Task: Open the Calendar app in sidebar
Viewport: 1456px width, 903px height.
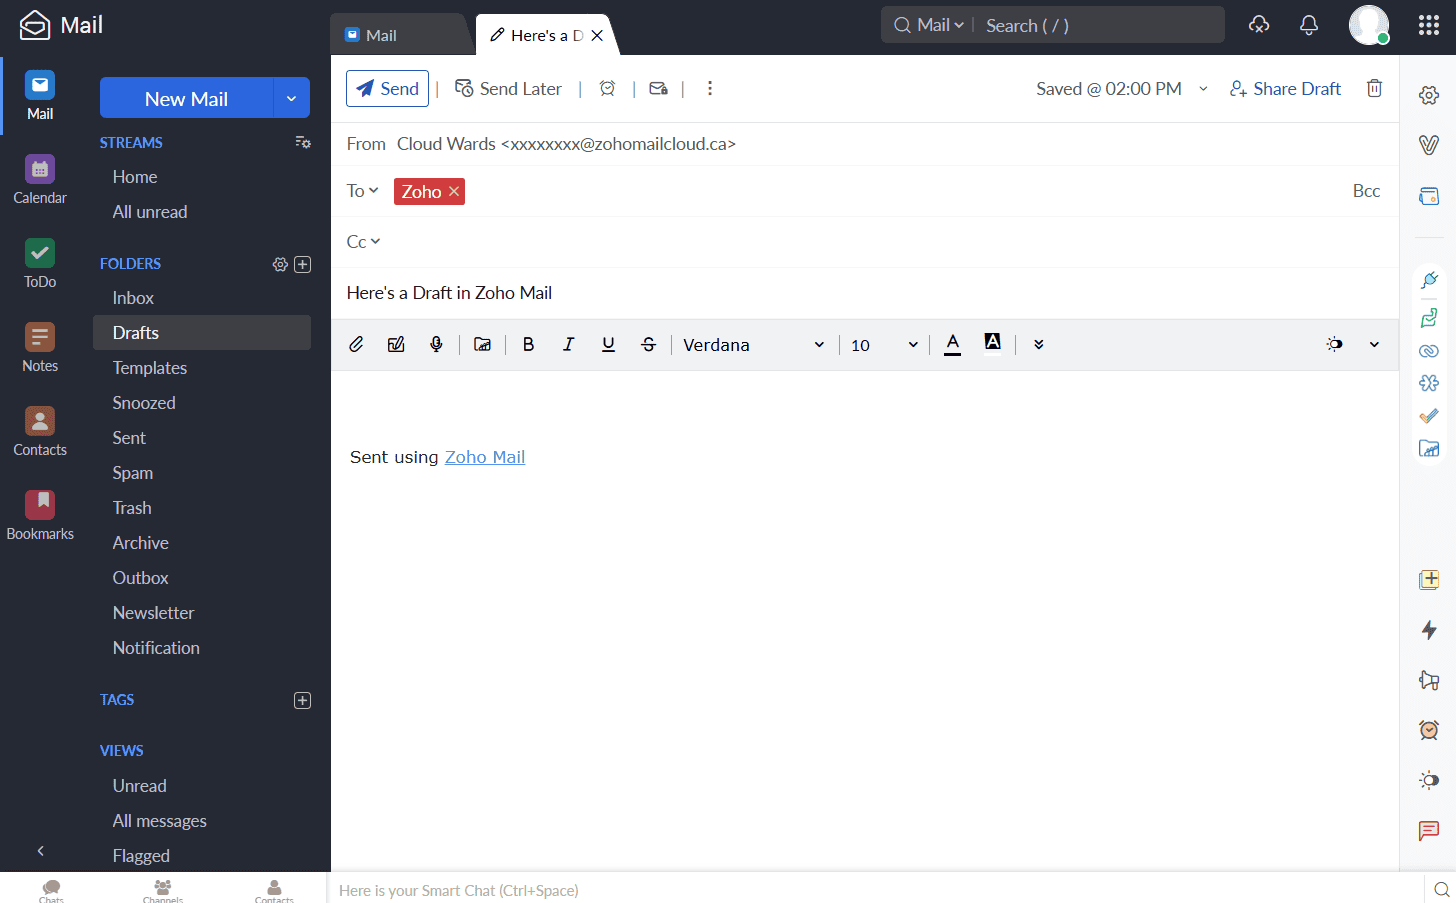Action: click(x=40, y=180)
